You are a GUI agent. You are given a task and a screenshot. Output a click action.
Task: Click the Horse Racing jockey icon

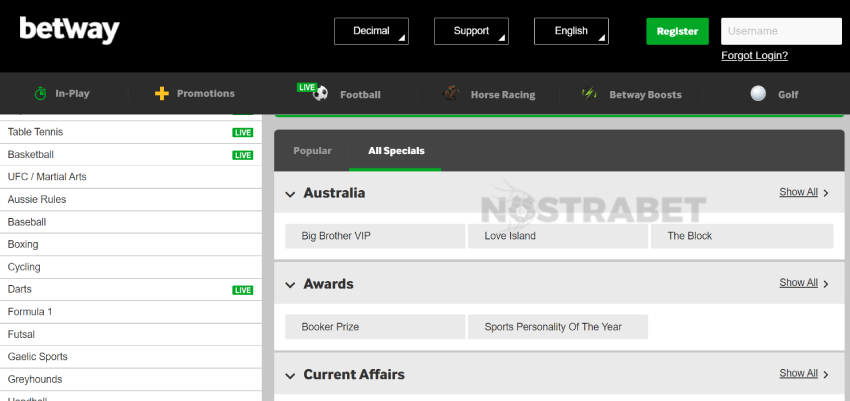click(450, 94)
